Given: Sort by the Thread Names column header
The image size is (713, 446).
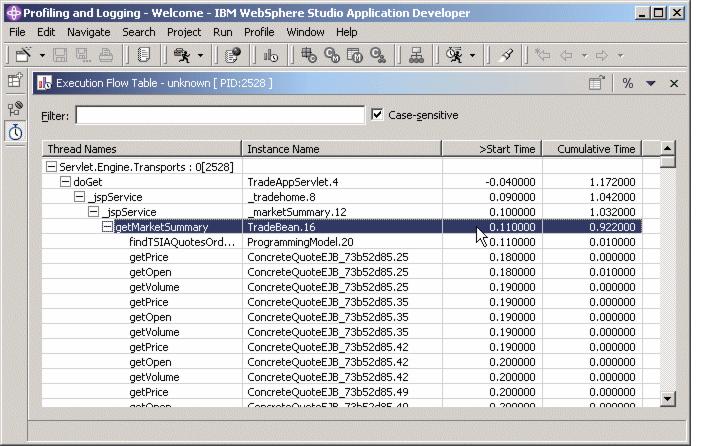Looking at the screenshot, I should point(142,149).
